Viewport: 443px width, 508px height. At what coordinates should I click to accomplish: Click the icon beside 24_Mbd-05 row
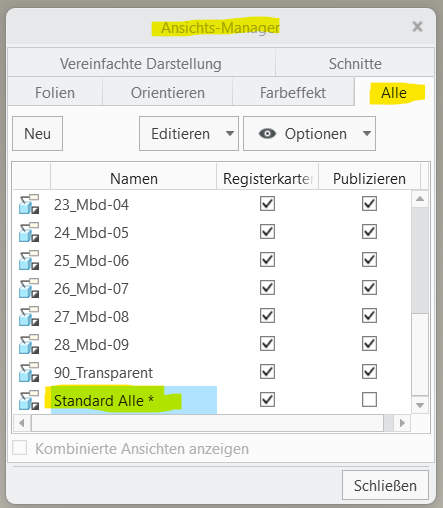coord(29,232)
